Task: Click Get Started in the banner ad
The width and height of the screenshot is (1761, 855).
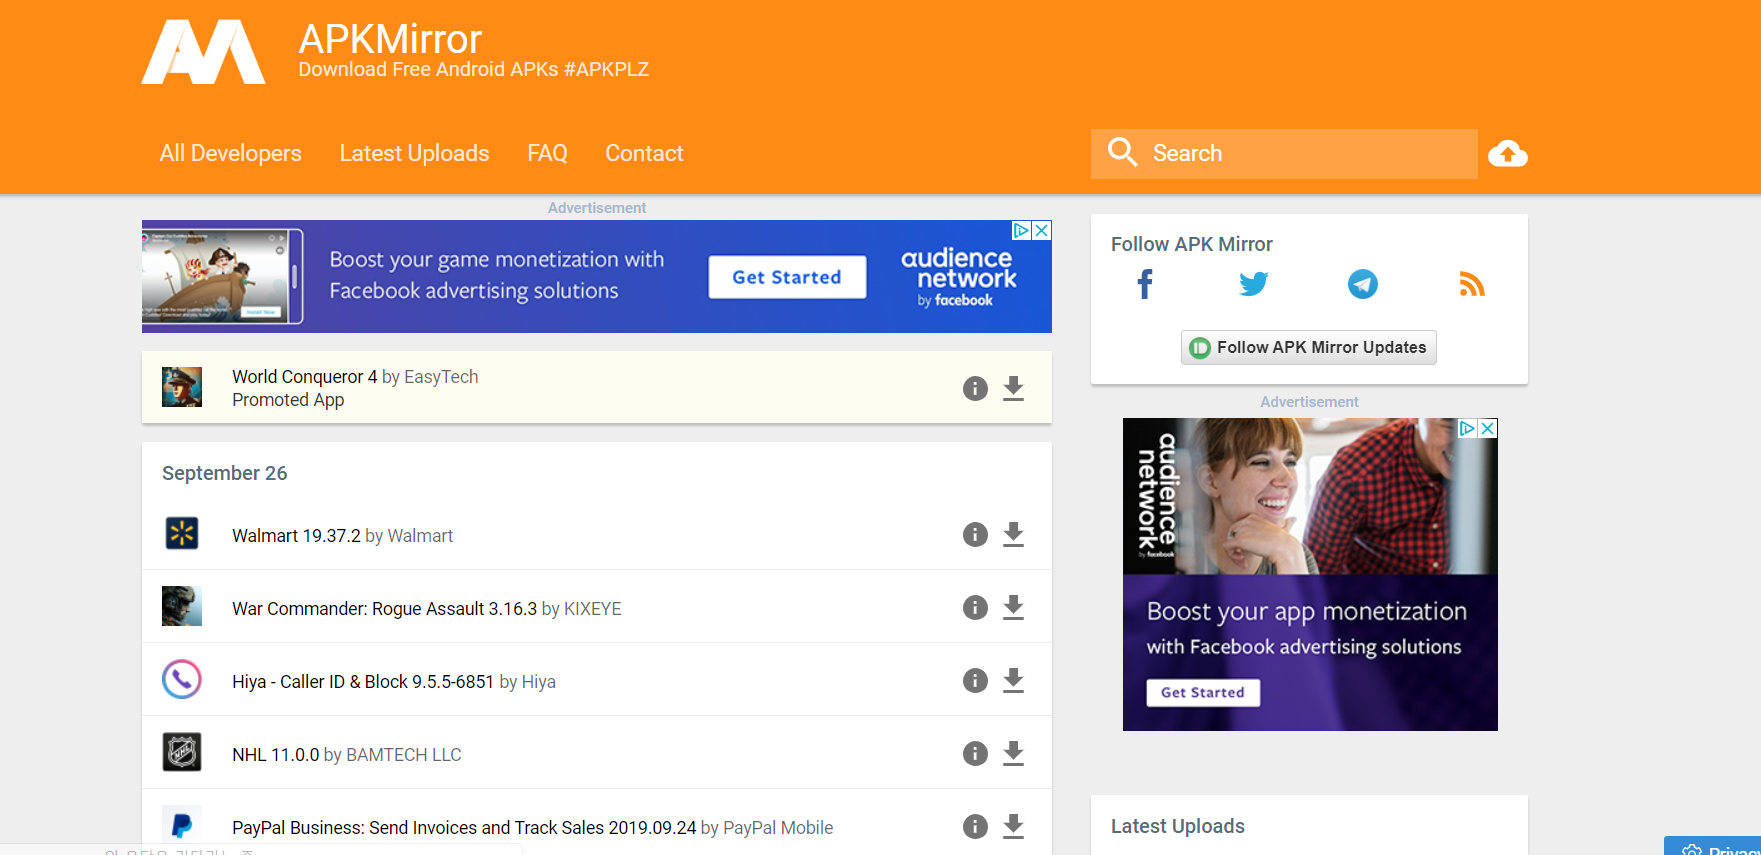Action: (x=787, y=277)
